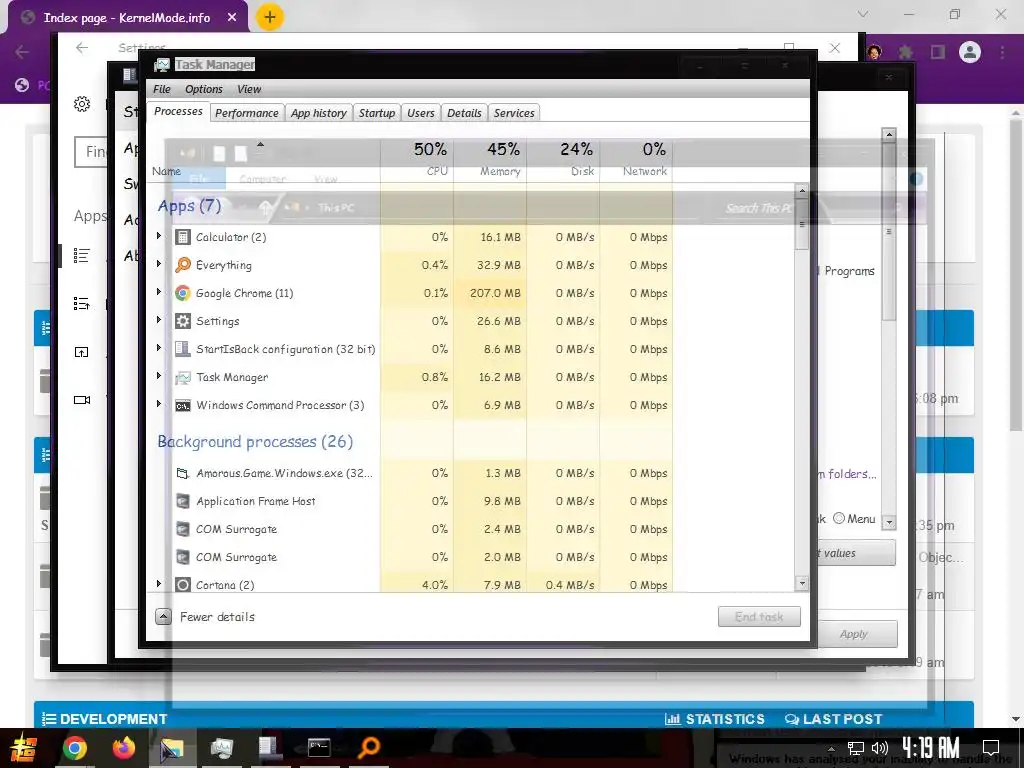This screenshot has width=1024, height=768.
Task: Sort processes by CPU column
Action: [417, 159]
